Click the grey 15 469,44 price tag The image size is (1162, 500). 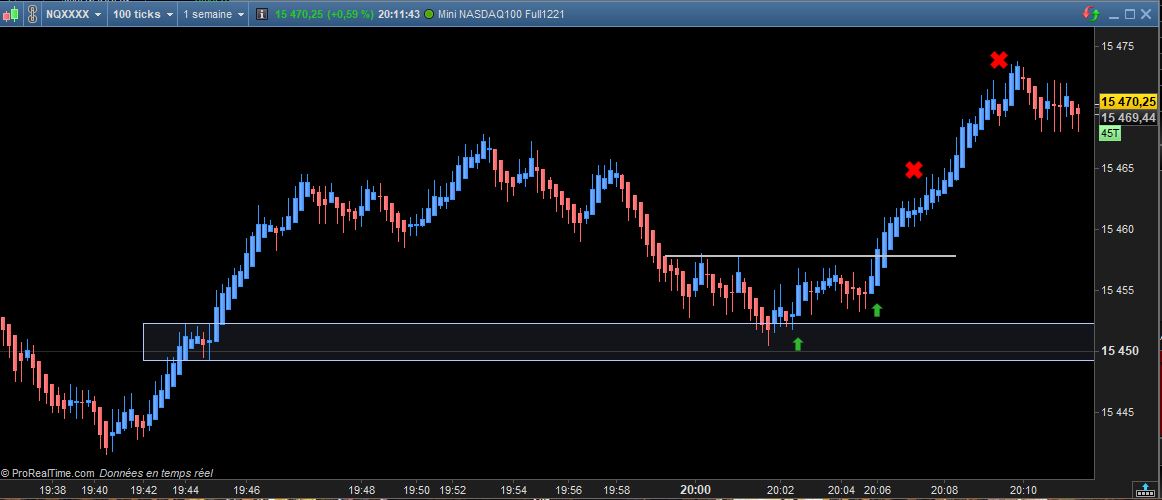coord(1128,118)
